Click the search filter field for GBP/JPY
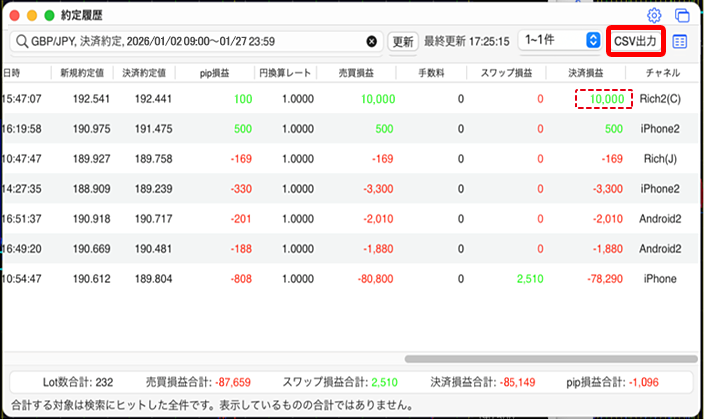The height and width of the screenshot is (419, 704). pos(190,42)
